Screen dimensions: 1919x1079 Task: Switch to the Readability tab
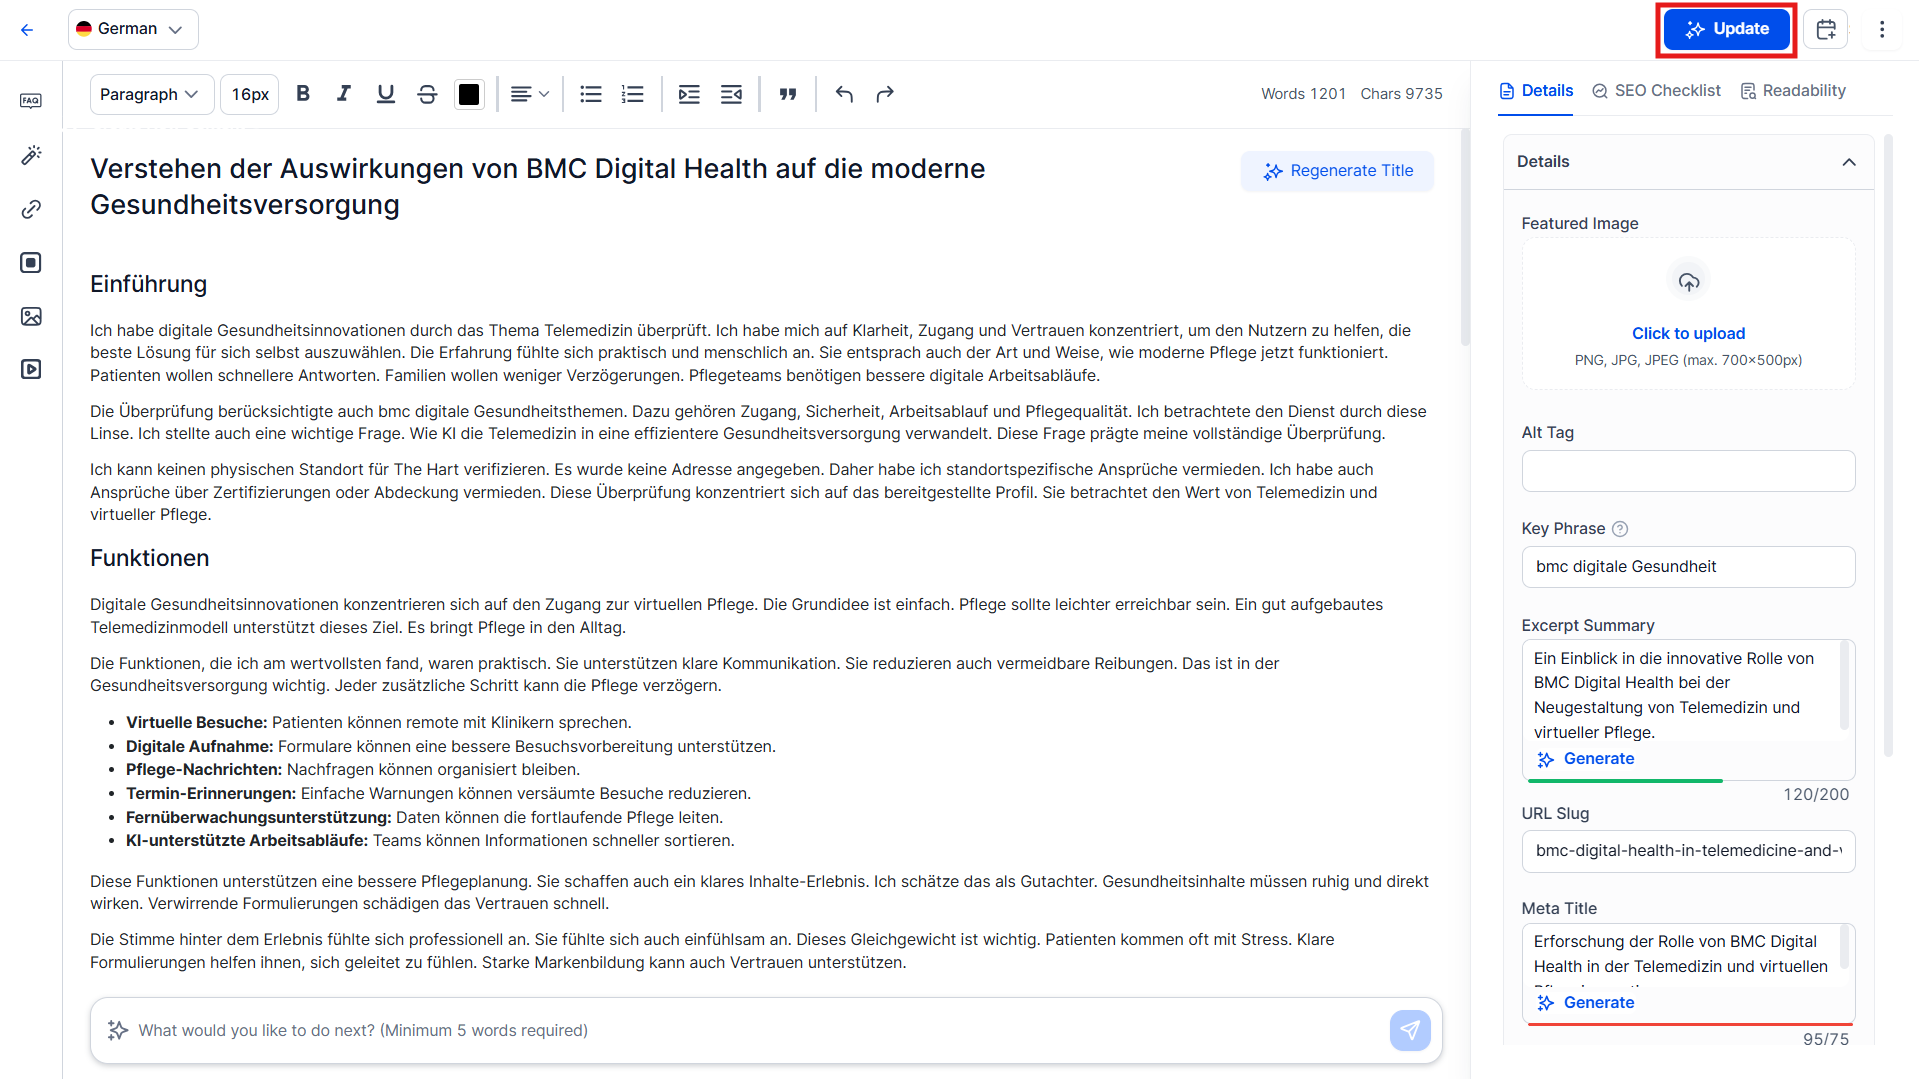tap(1793, 91)
